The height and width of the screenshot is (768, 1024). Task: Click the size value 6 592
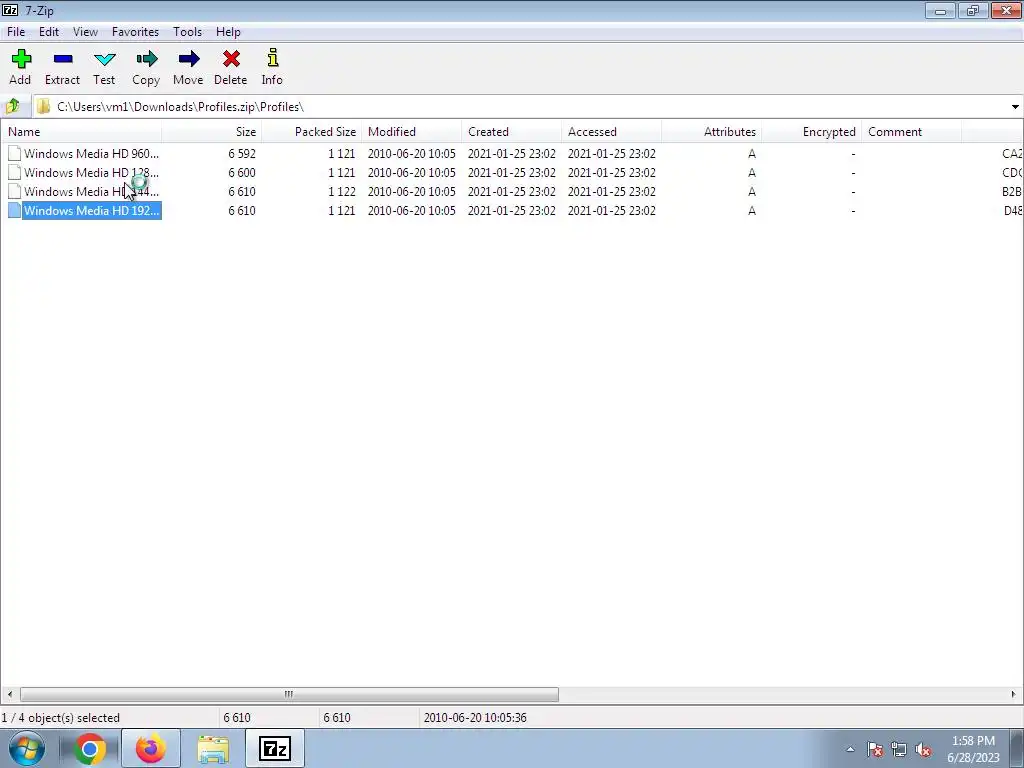(242, 153)
